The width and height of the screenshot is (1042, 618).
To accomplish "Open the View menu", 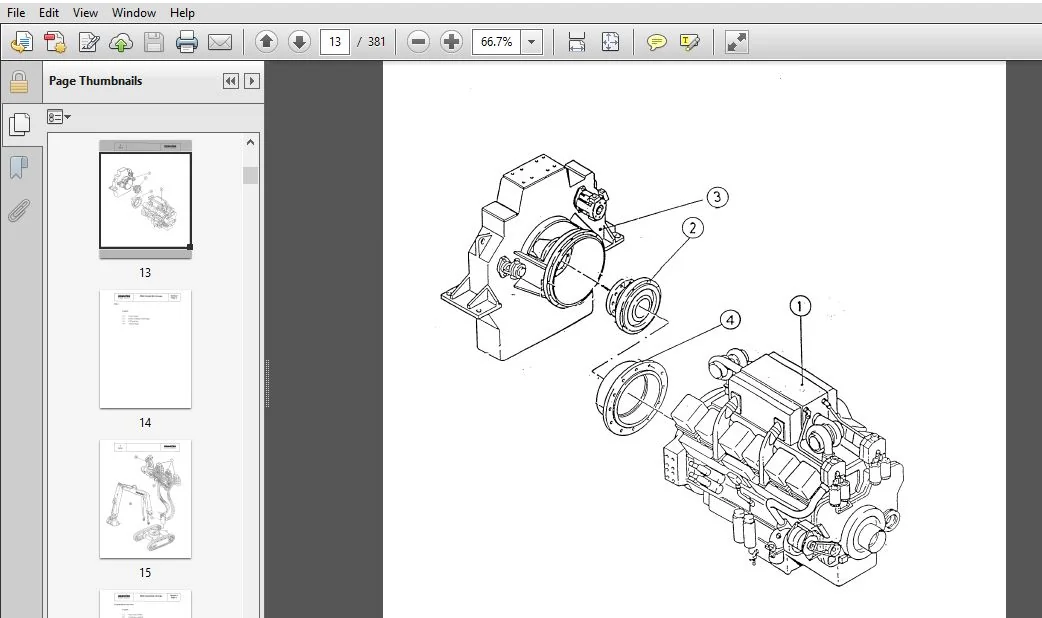I will (85, 13).
